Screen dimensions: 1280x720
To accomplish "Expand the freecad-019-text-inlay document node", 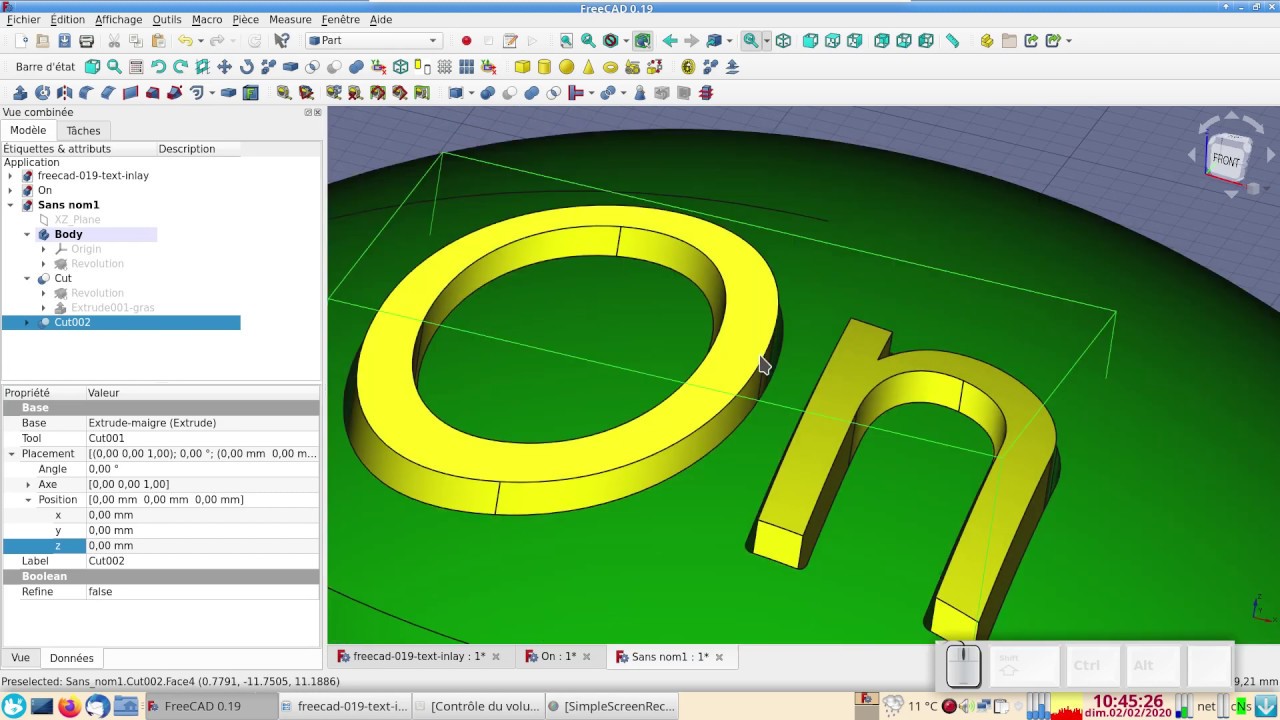I will pyautogui.click(x=11, y=176).
